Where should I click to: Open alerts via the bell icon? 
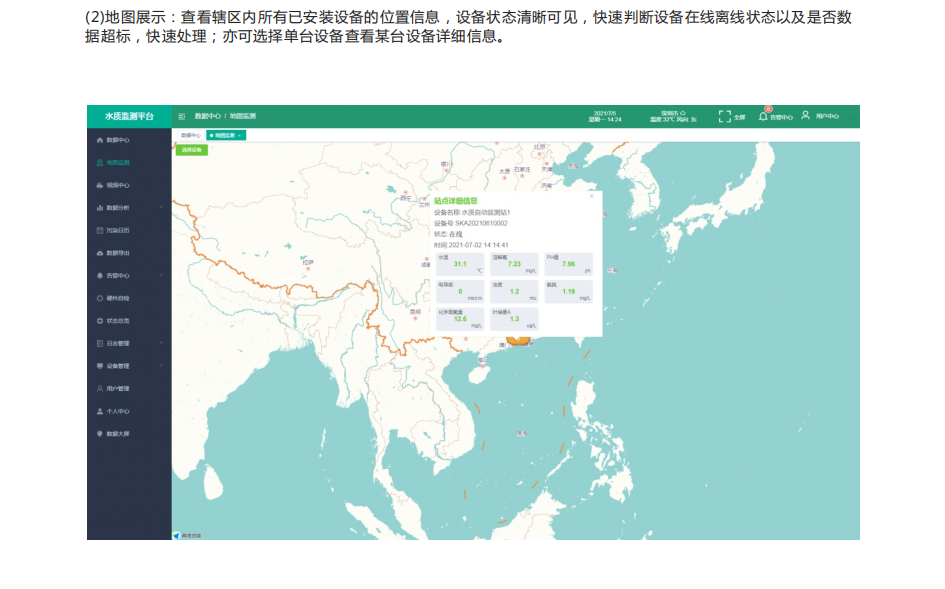coord(764,116)
